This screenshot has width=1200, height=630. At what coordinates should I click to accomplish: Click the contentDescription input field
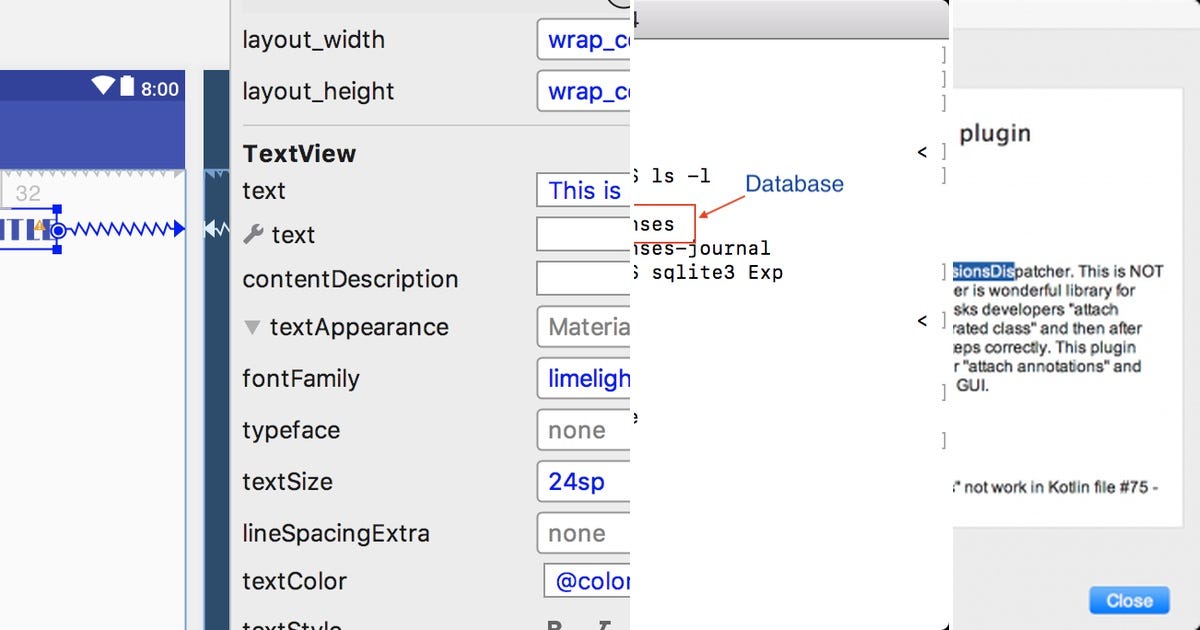pos(585,279)
